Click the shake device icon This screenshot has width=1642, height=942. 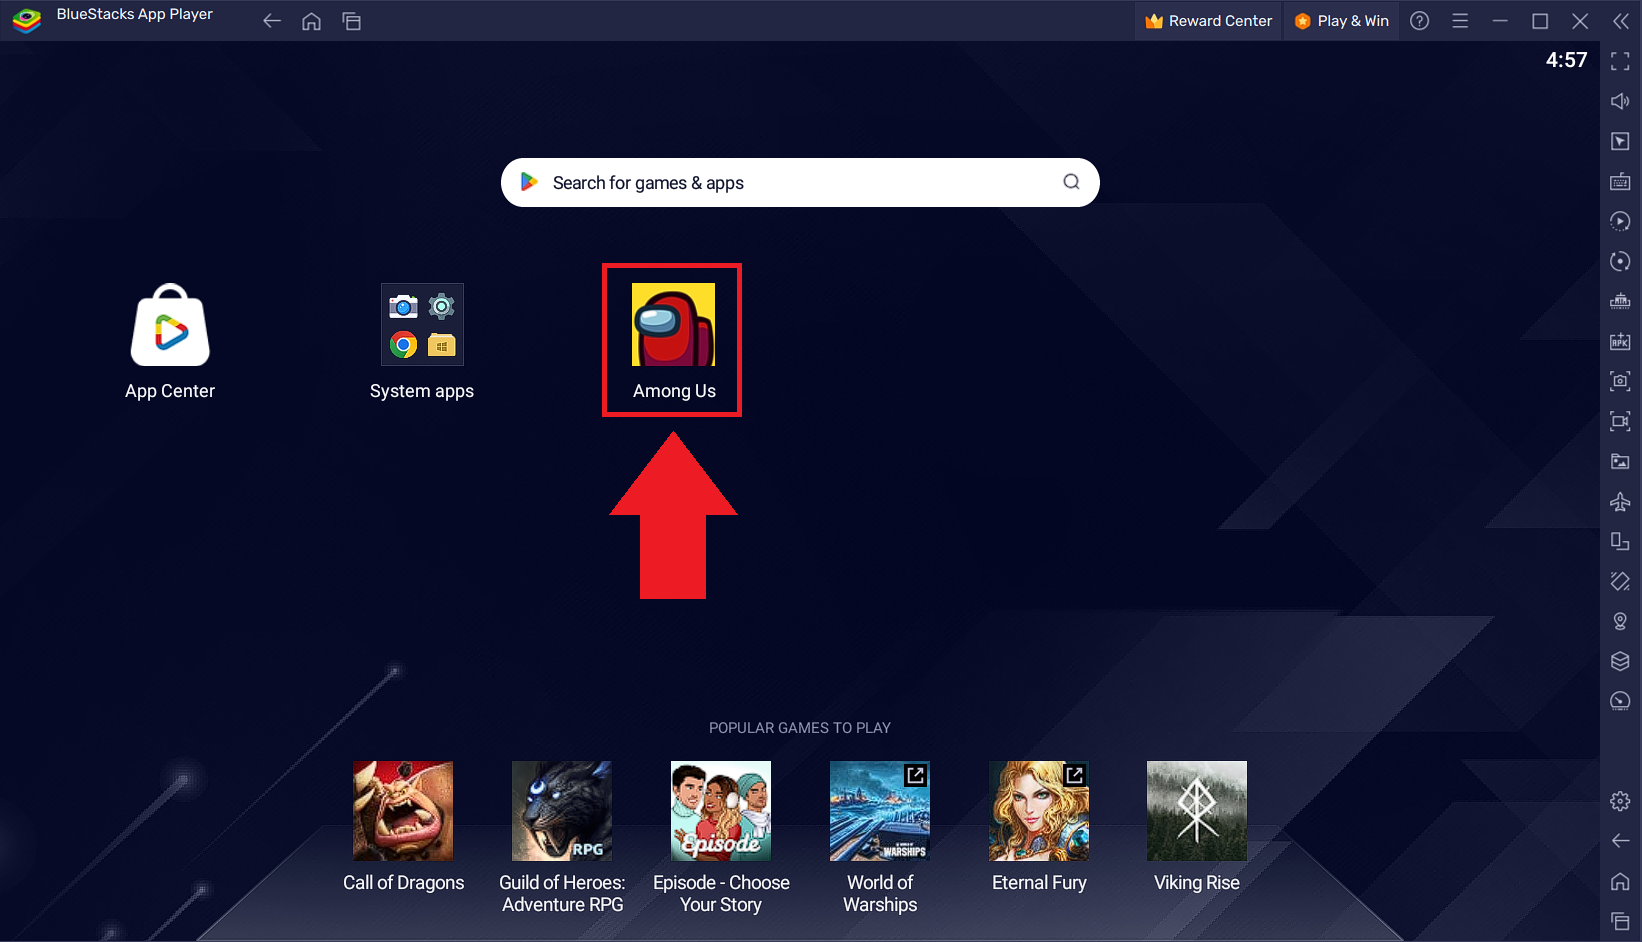tap(1620, 581)
